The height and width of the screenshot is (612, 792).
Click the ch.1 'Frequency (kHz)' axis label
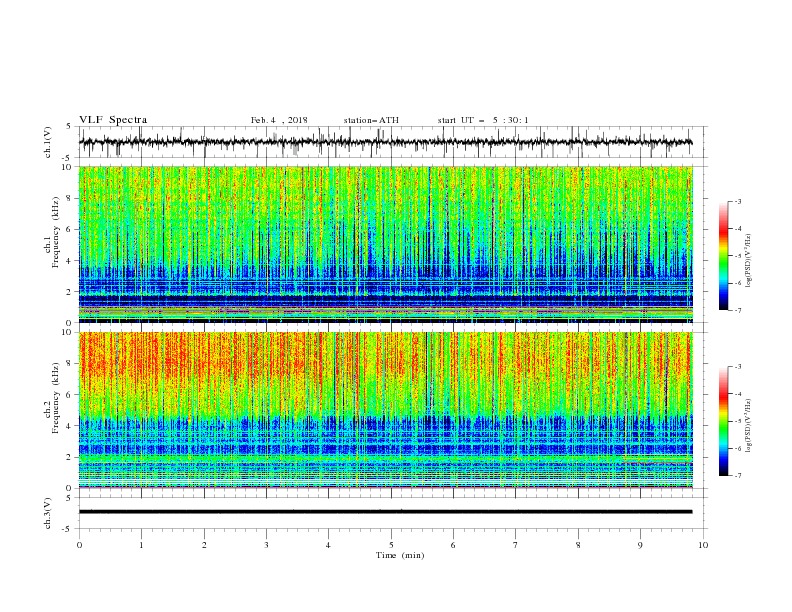(x=55, y=233)
